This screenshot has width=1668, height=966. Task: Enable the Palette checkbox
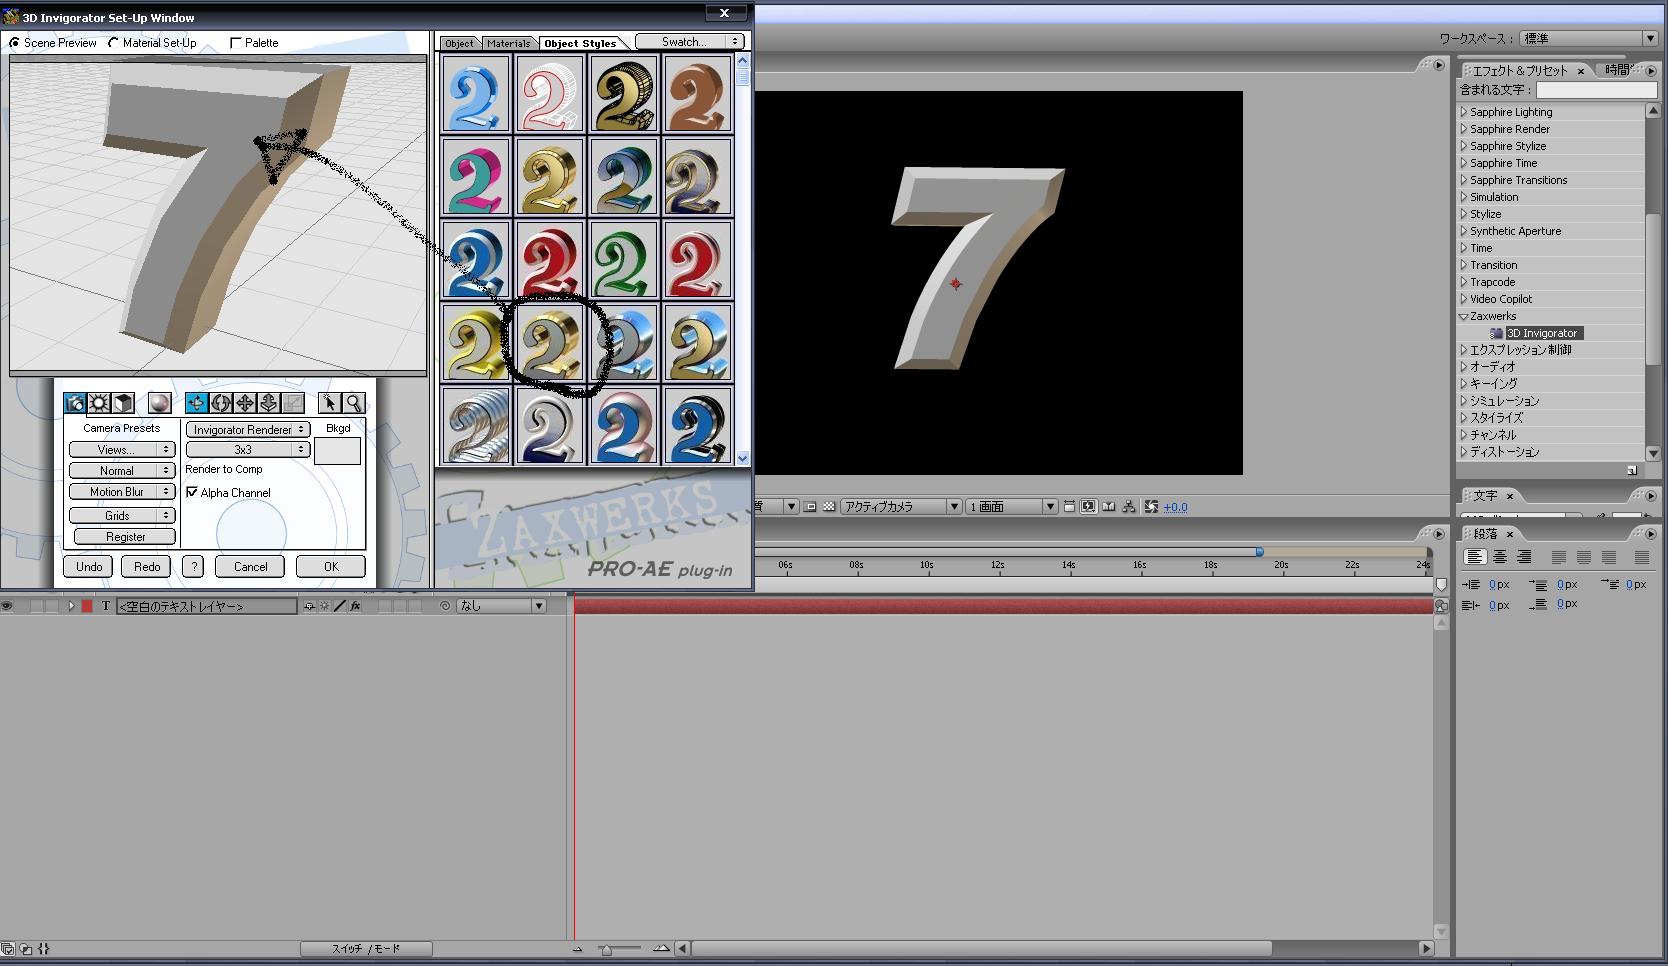236,43
